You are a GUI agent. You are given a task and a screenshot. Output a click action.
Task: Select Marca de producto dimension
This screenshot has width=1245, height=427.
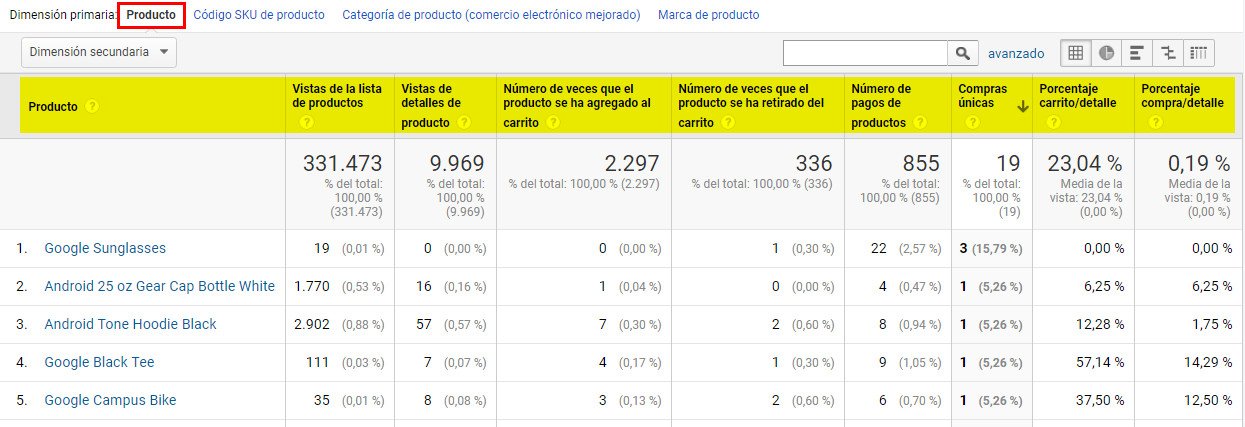coord(708,15)
